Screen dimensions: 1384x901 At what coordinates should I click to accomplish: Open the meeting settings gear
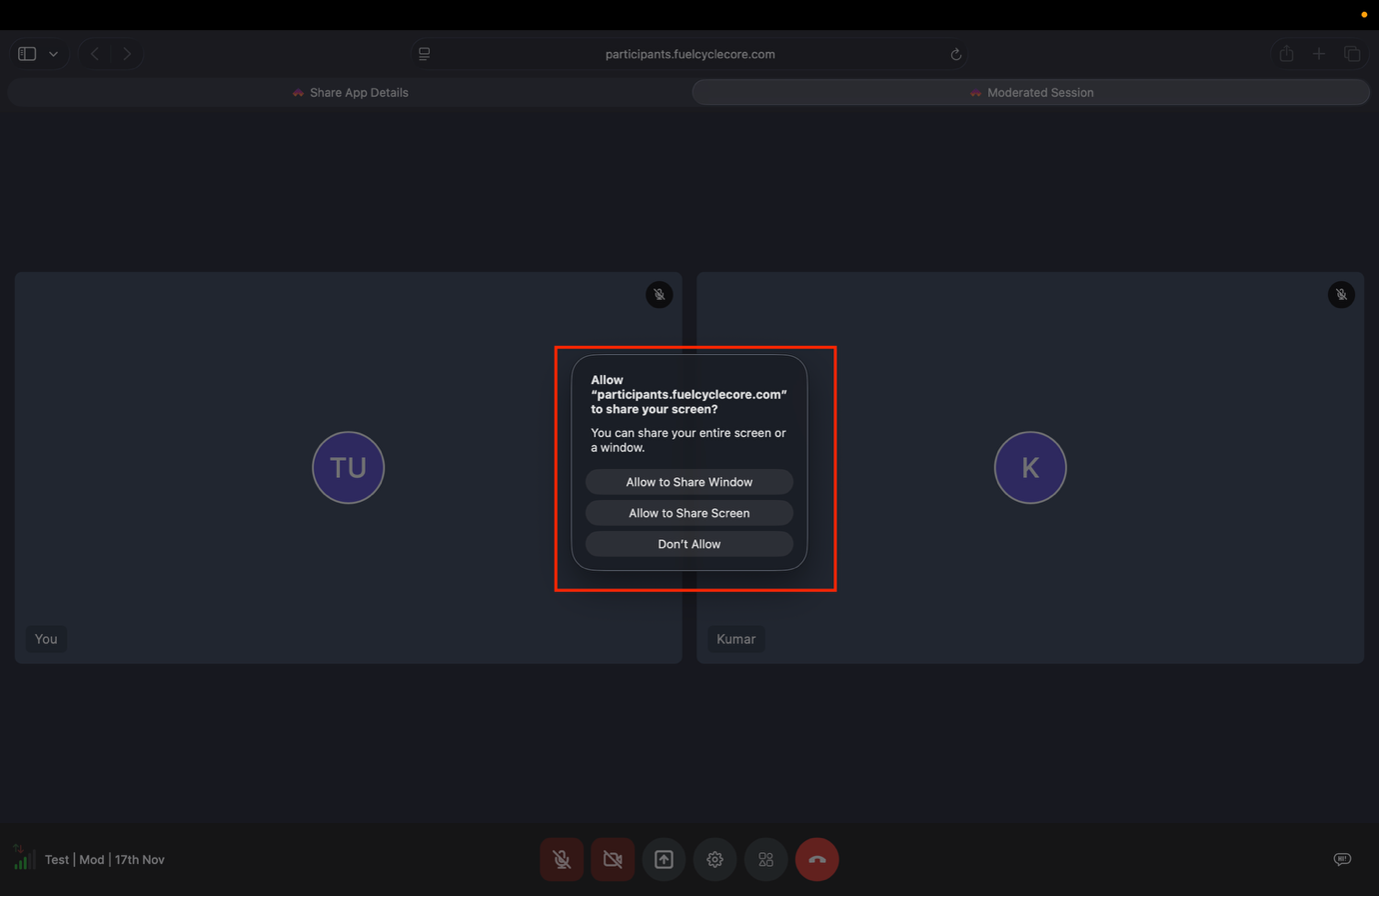tap(714, 859)
